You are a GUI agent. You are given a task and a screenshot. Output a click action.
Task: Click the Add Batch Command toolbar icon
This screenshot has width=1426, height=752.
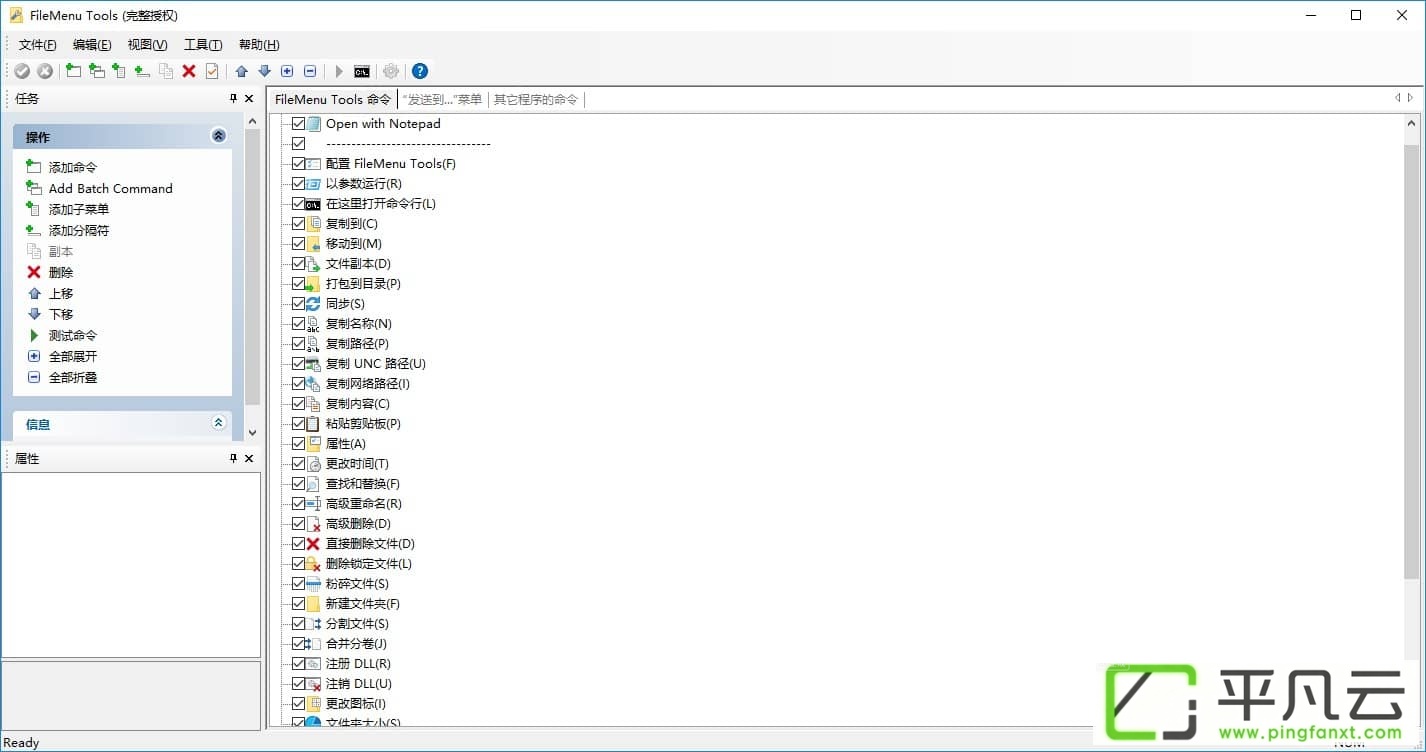tap(97, 71)
